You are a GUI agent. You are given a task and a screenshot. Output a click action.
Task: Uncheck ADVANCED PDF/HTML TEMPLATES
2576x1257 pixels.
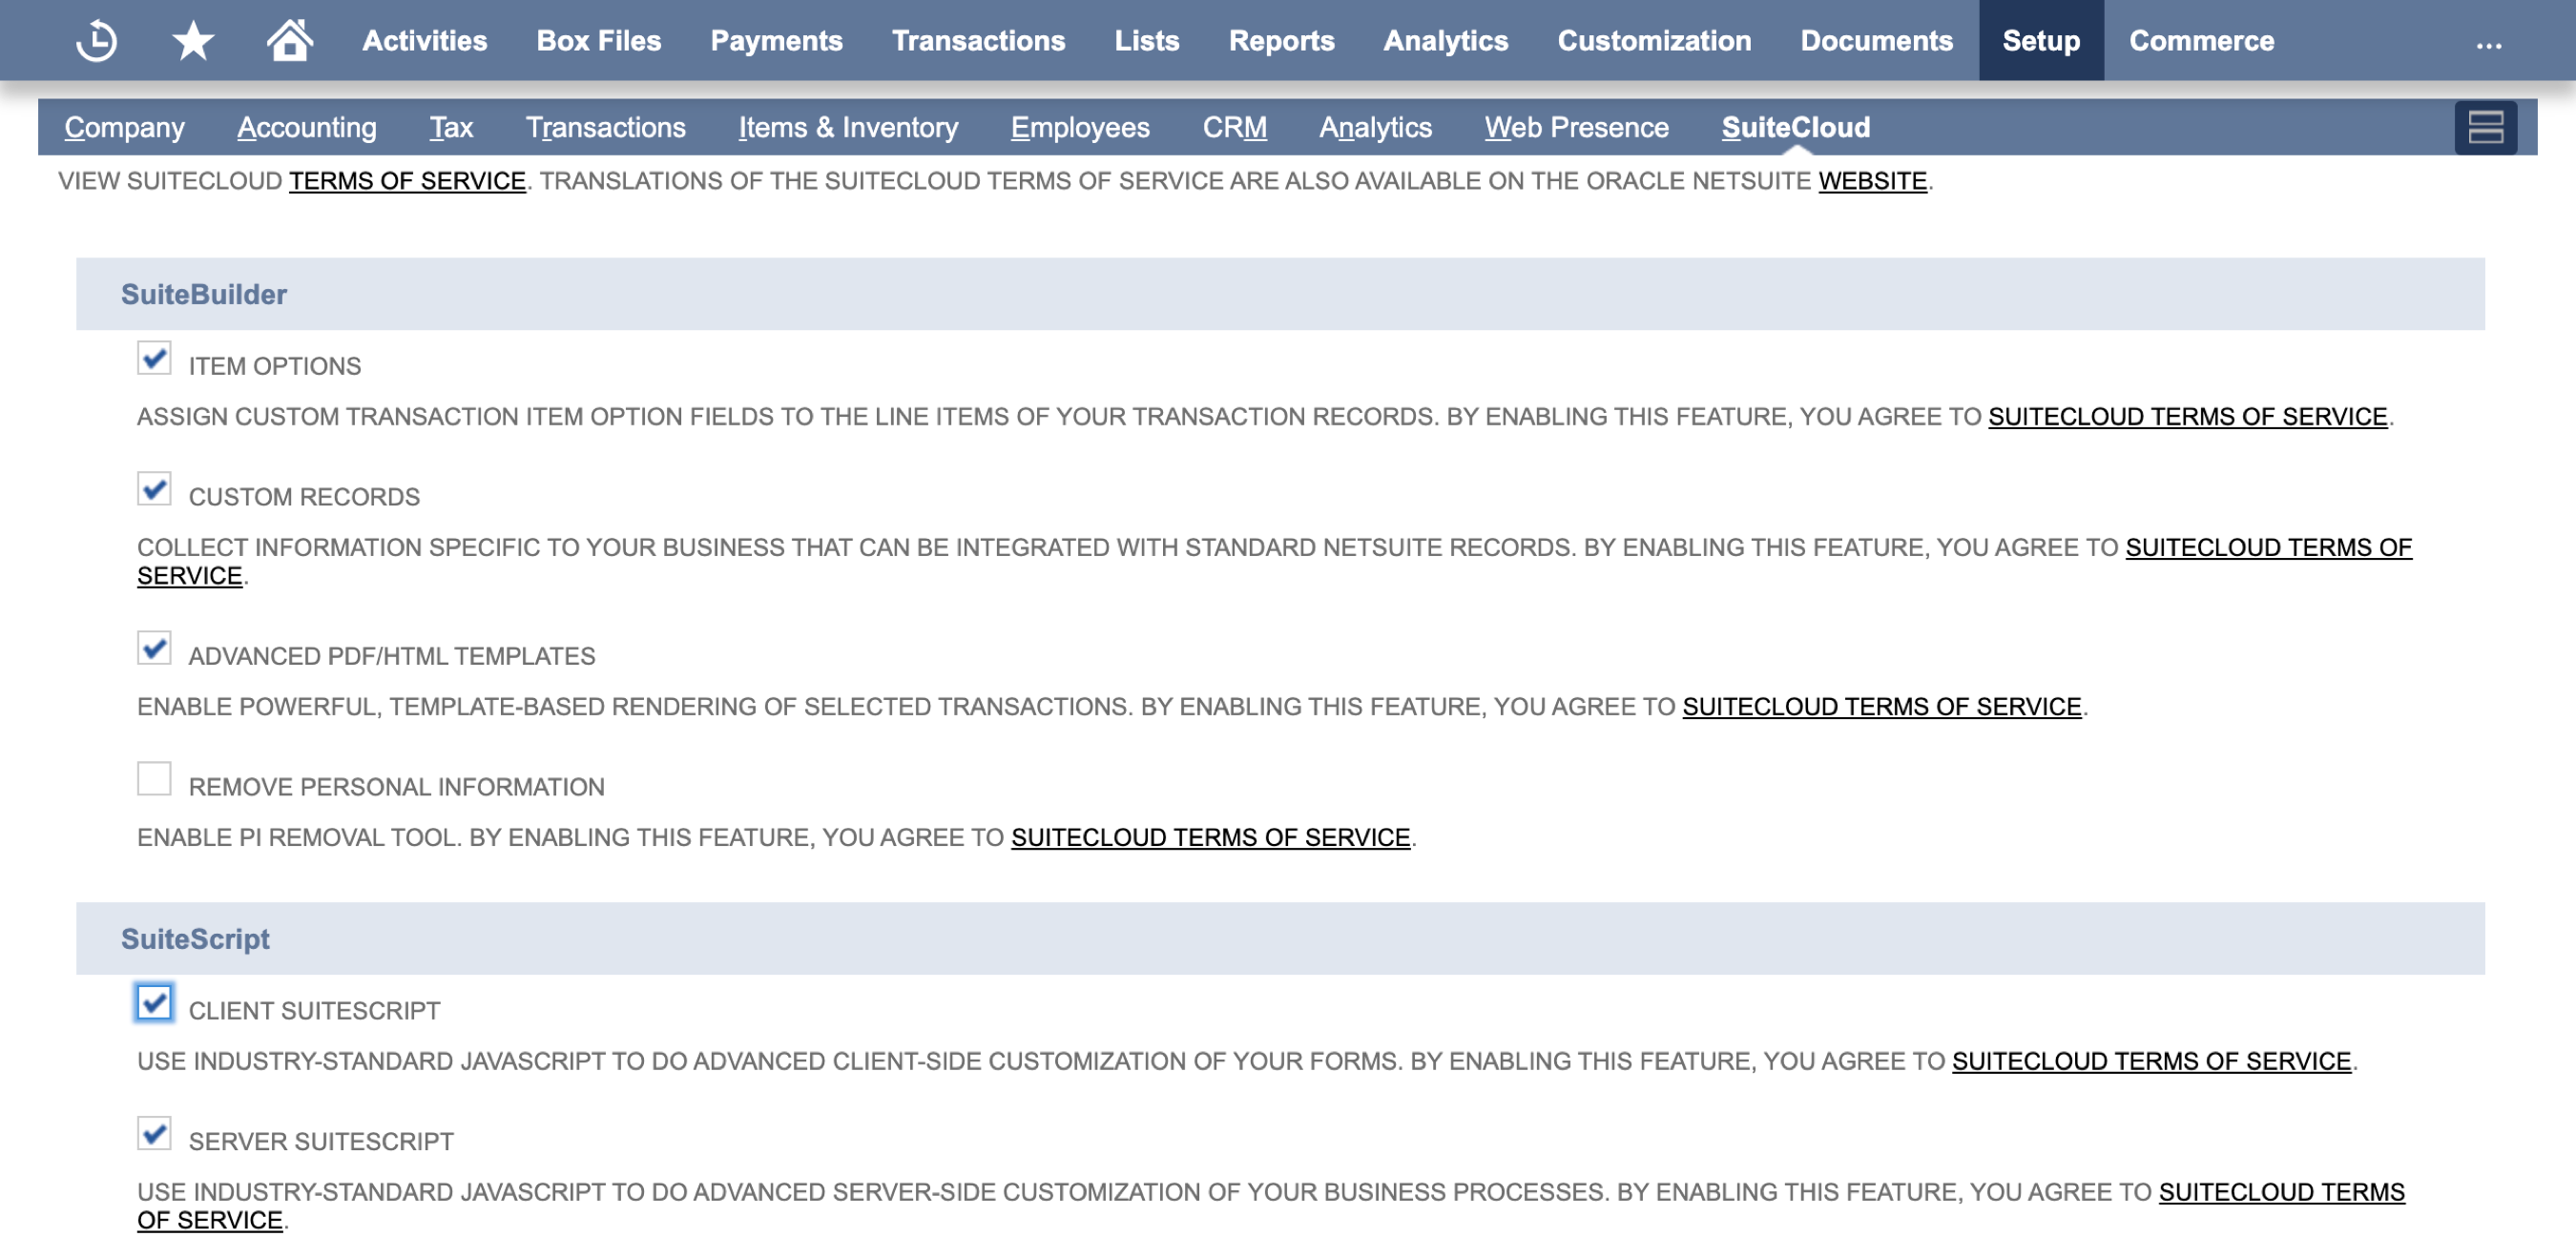click(153, 650)
